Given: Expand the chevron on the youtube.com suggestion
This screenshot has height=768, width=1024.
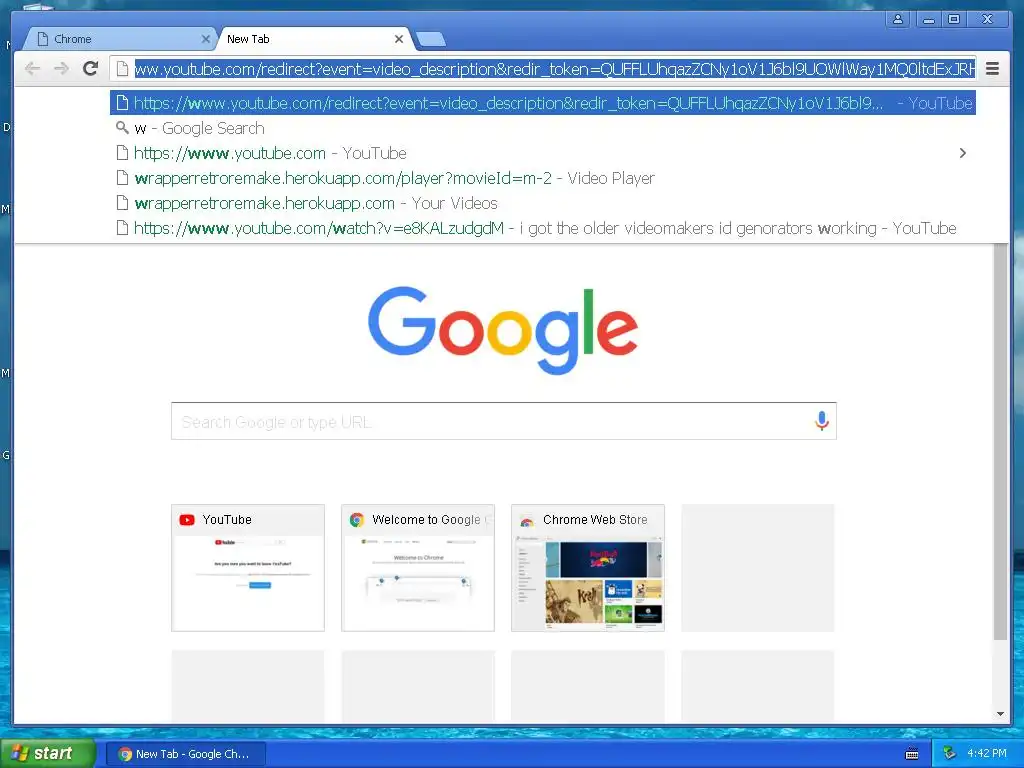Looking at the screenshot, I should [963, 153].
